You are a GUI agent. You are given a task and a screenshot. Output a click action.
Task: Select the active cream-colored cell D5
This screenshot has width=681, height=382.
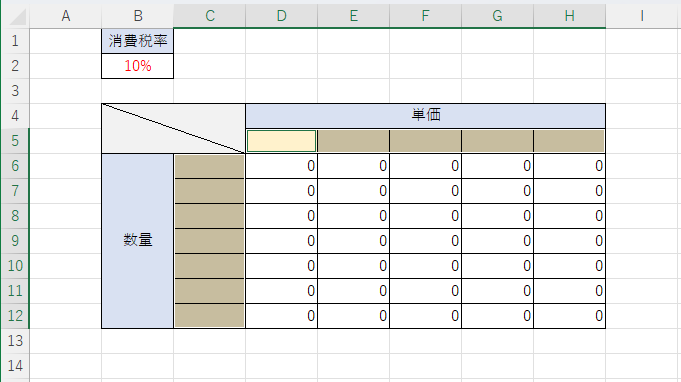[x=282, y=141]
